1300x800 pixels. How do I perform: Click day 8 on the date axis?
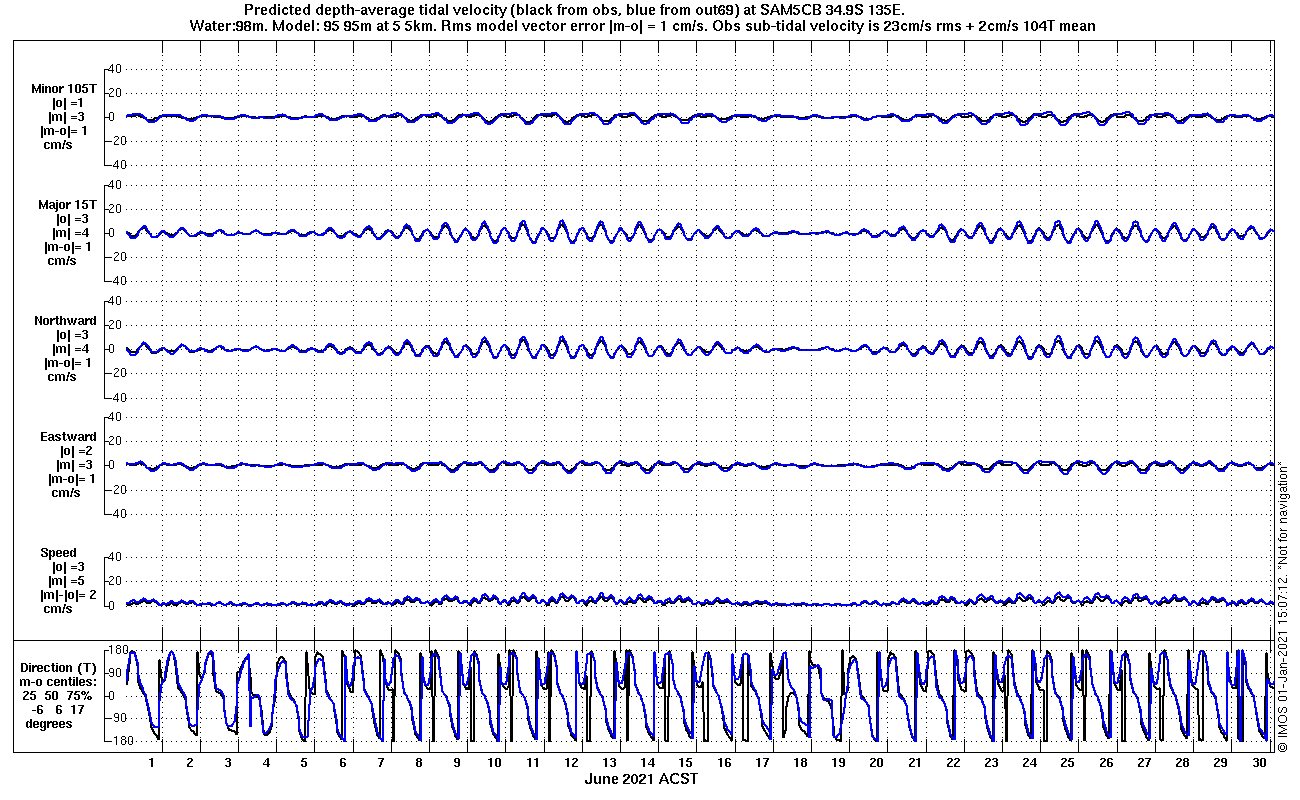(419, 762)
